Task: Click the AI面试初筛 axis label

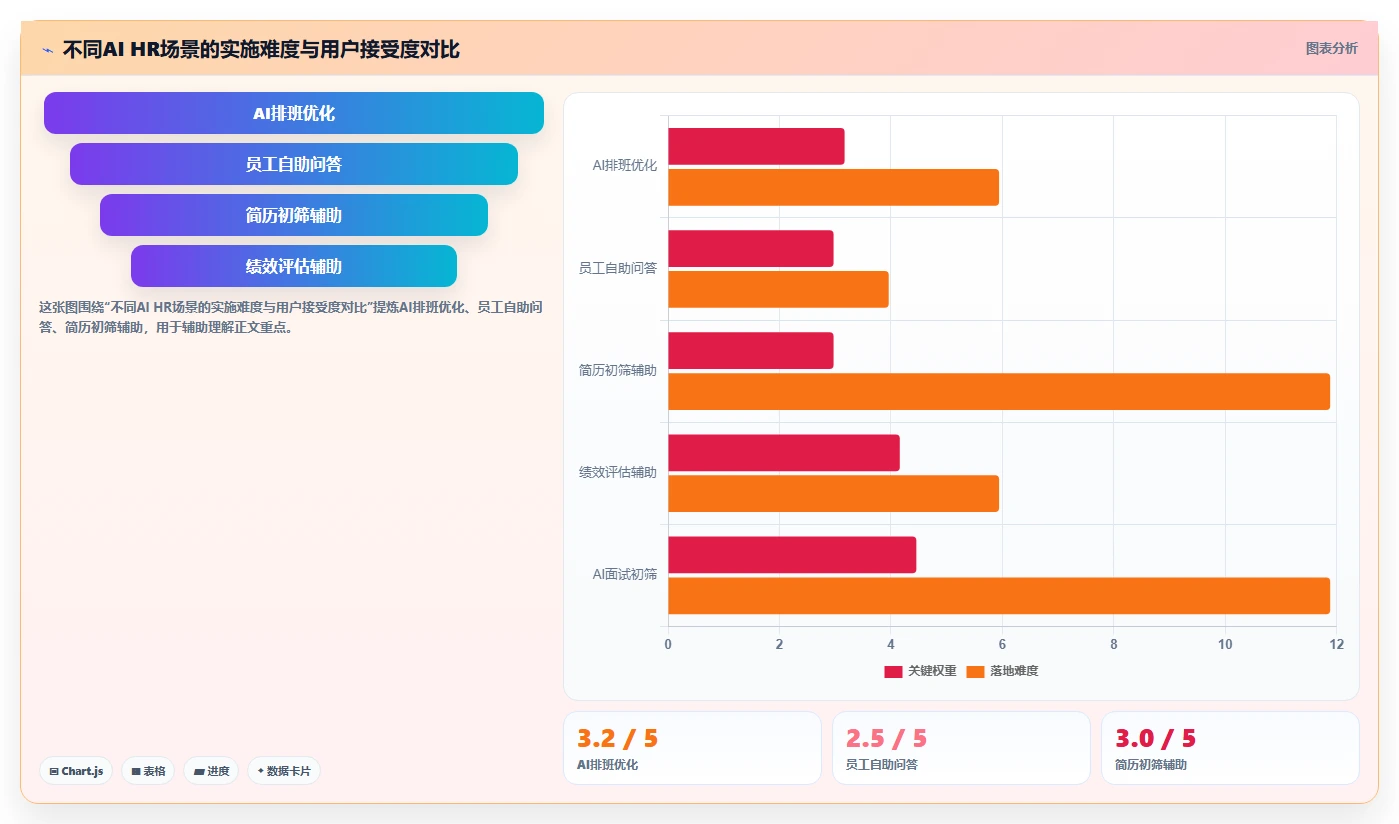Action: pyautogui.click(x=625, y=574)
